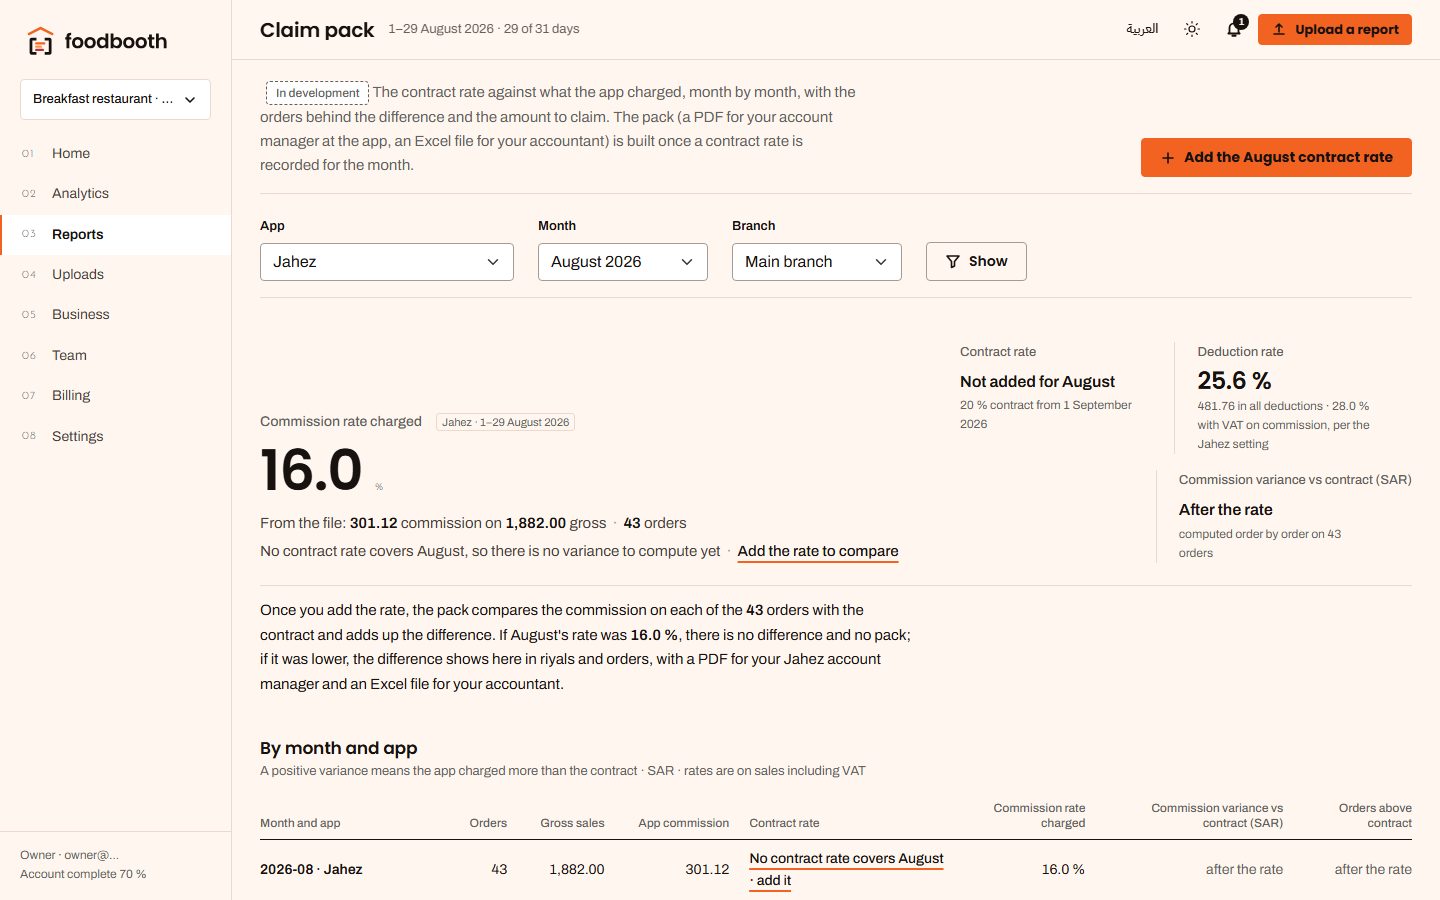Click the Add the rate to compare link
Image resolution: width=1440 pixels, height=900 pixels.
[818, 551]
